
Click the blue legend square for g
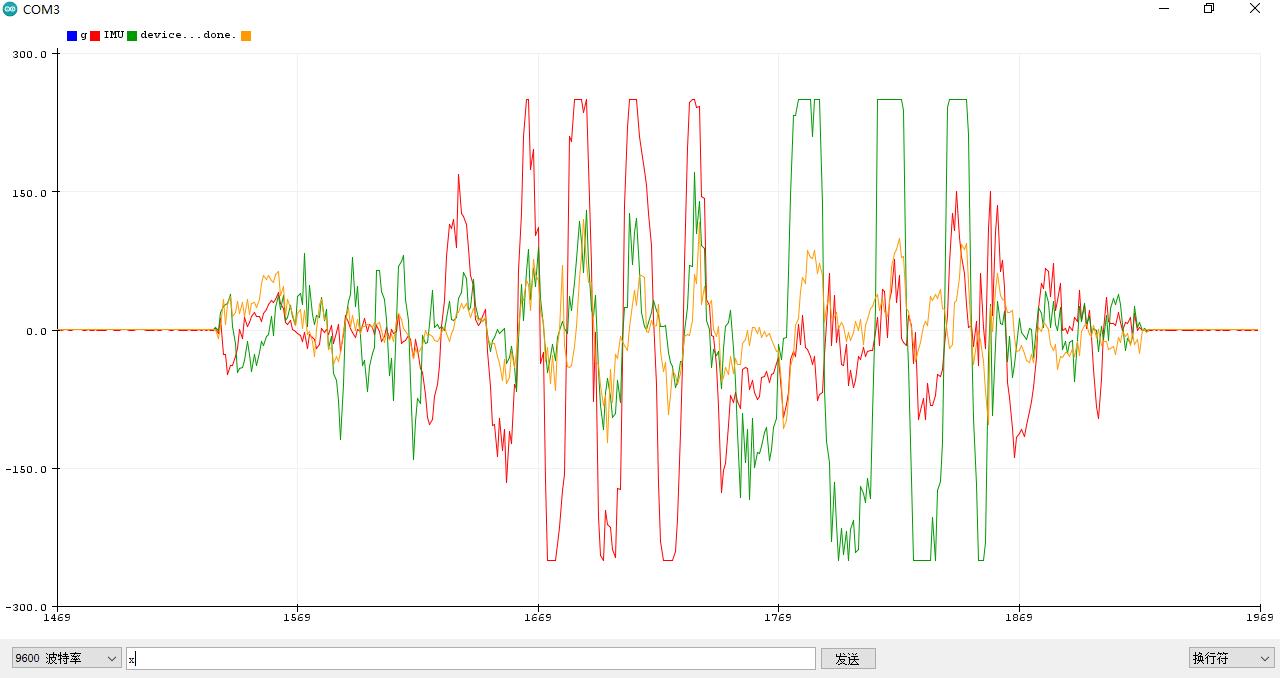(x=72, y=35)
